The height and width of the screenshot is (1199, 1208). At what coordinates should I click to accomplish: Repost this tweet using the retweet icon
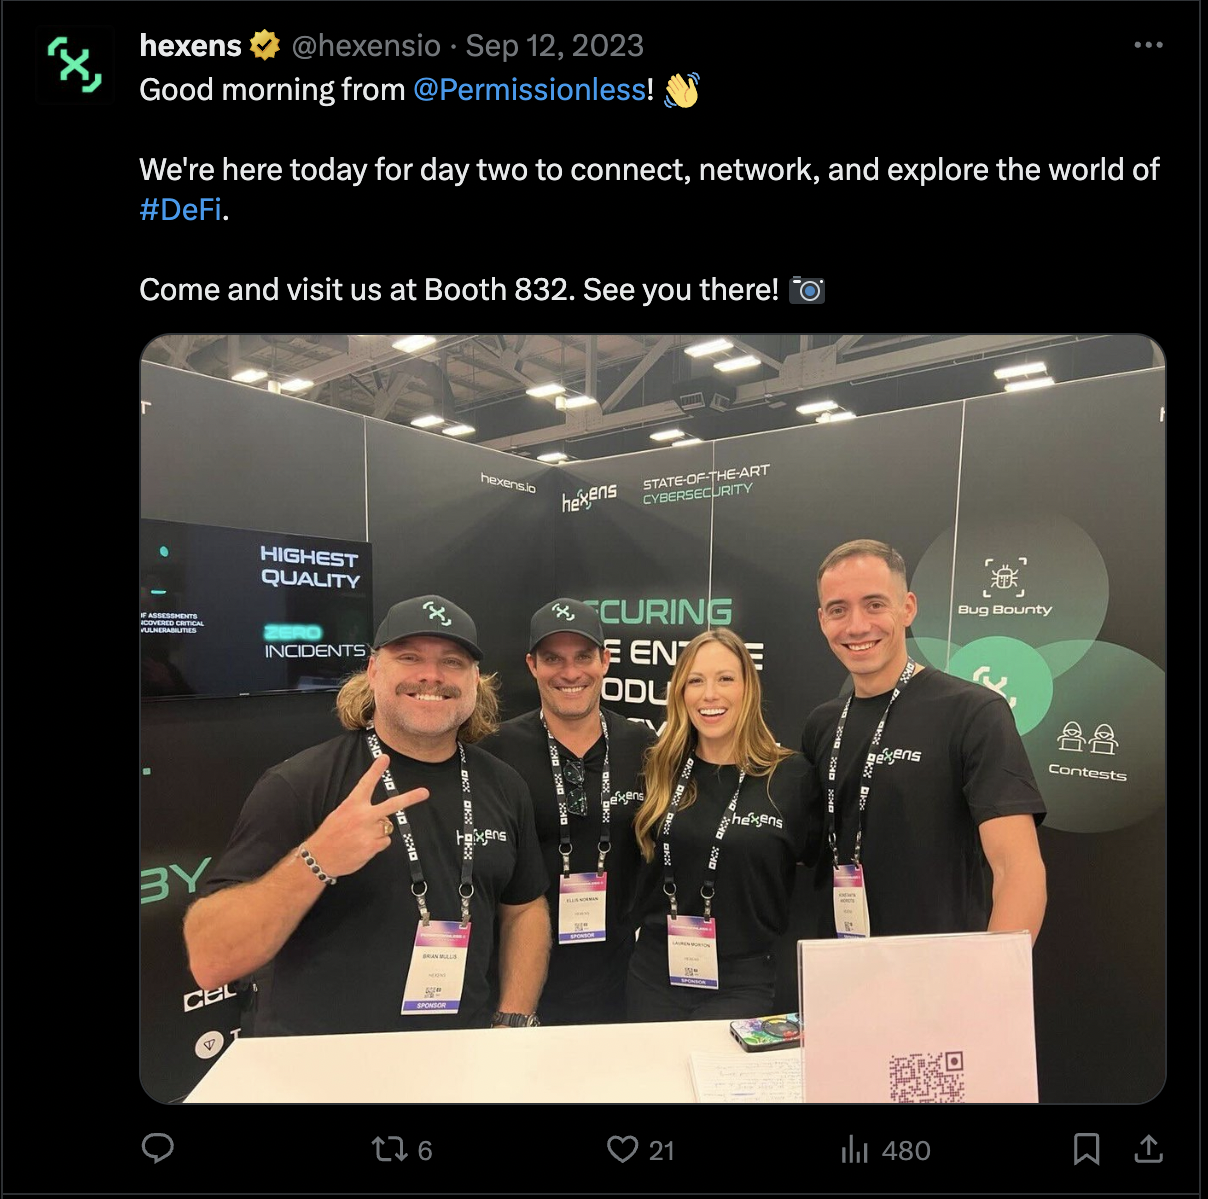[x=388, y=1149]
